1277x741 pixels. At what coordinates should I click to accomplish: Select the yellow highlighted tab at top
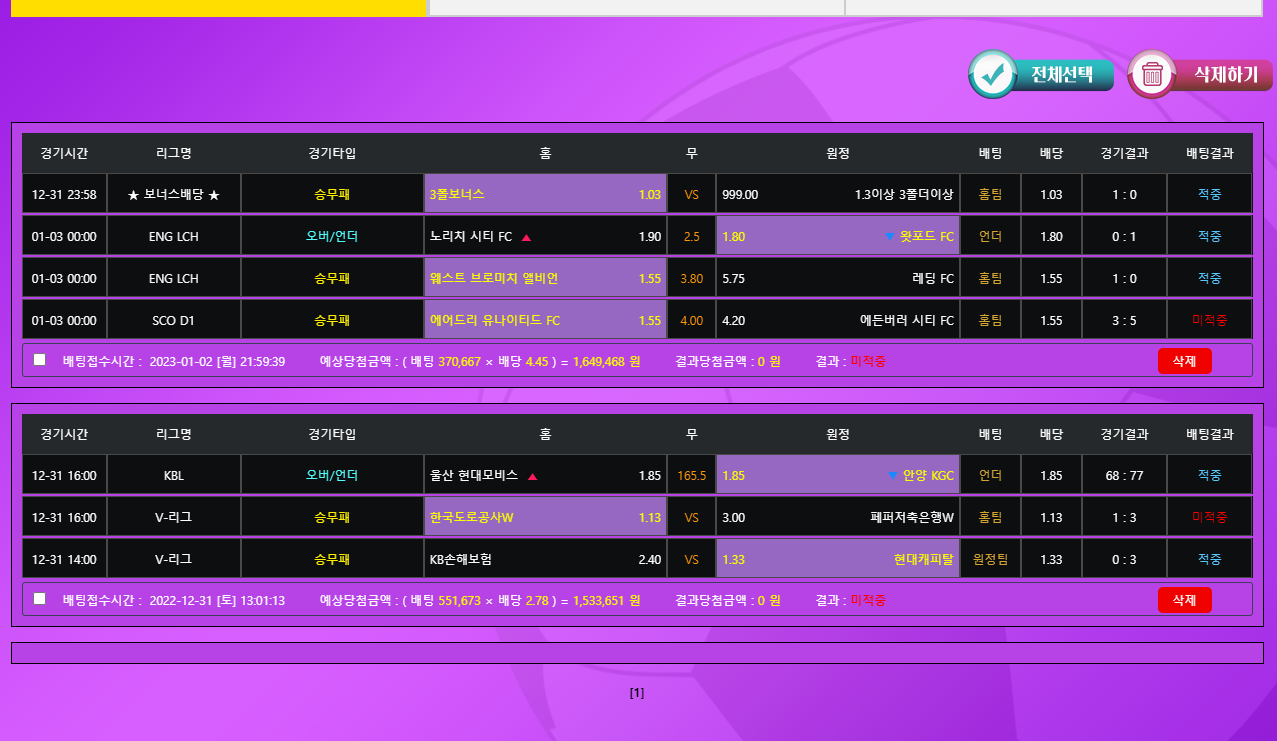coord(218,8)
